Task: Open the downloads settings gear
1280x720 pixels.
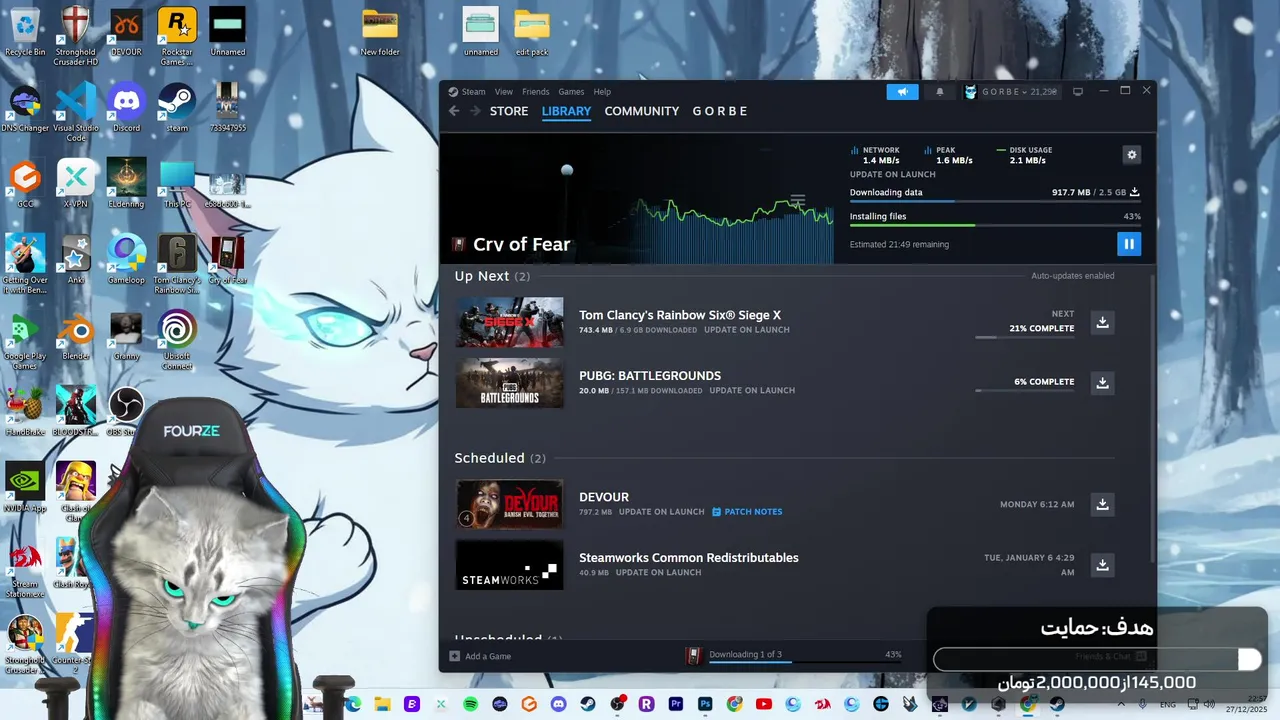Action: click(x=1132, y=155)
